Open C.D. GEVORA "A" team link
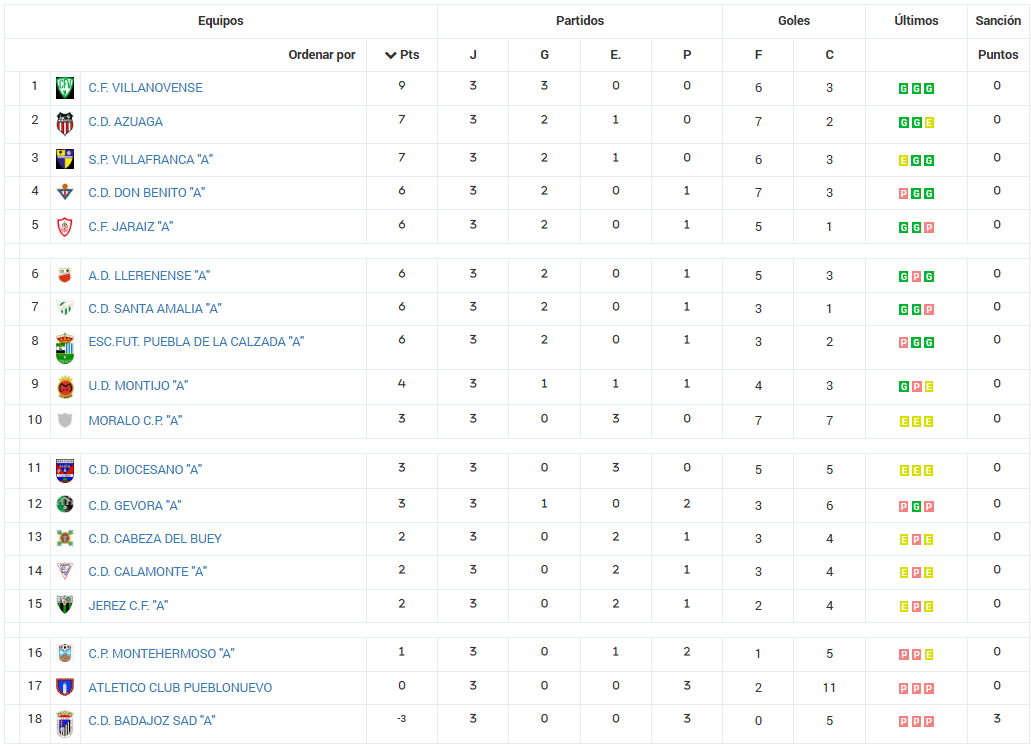 click(x=135, y=505)
